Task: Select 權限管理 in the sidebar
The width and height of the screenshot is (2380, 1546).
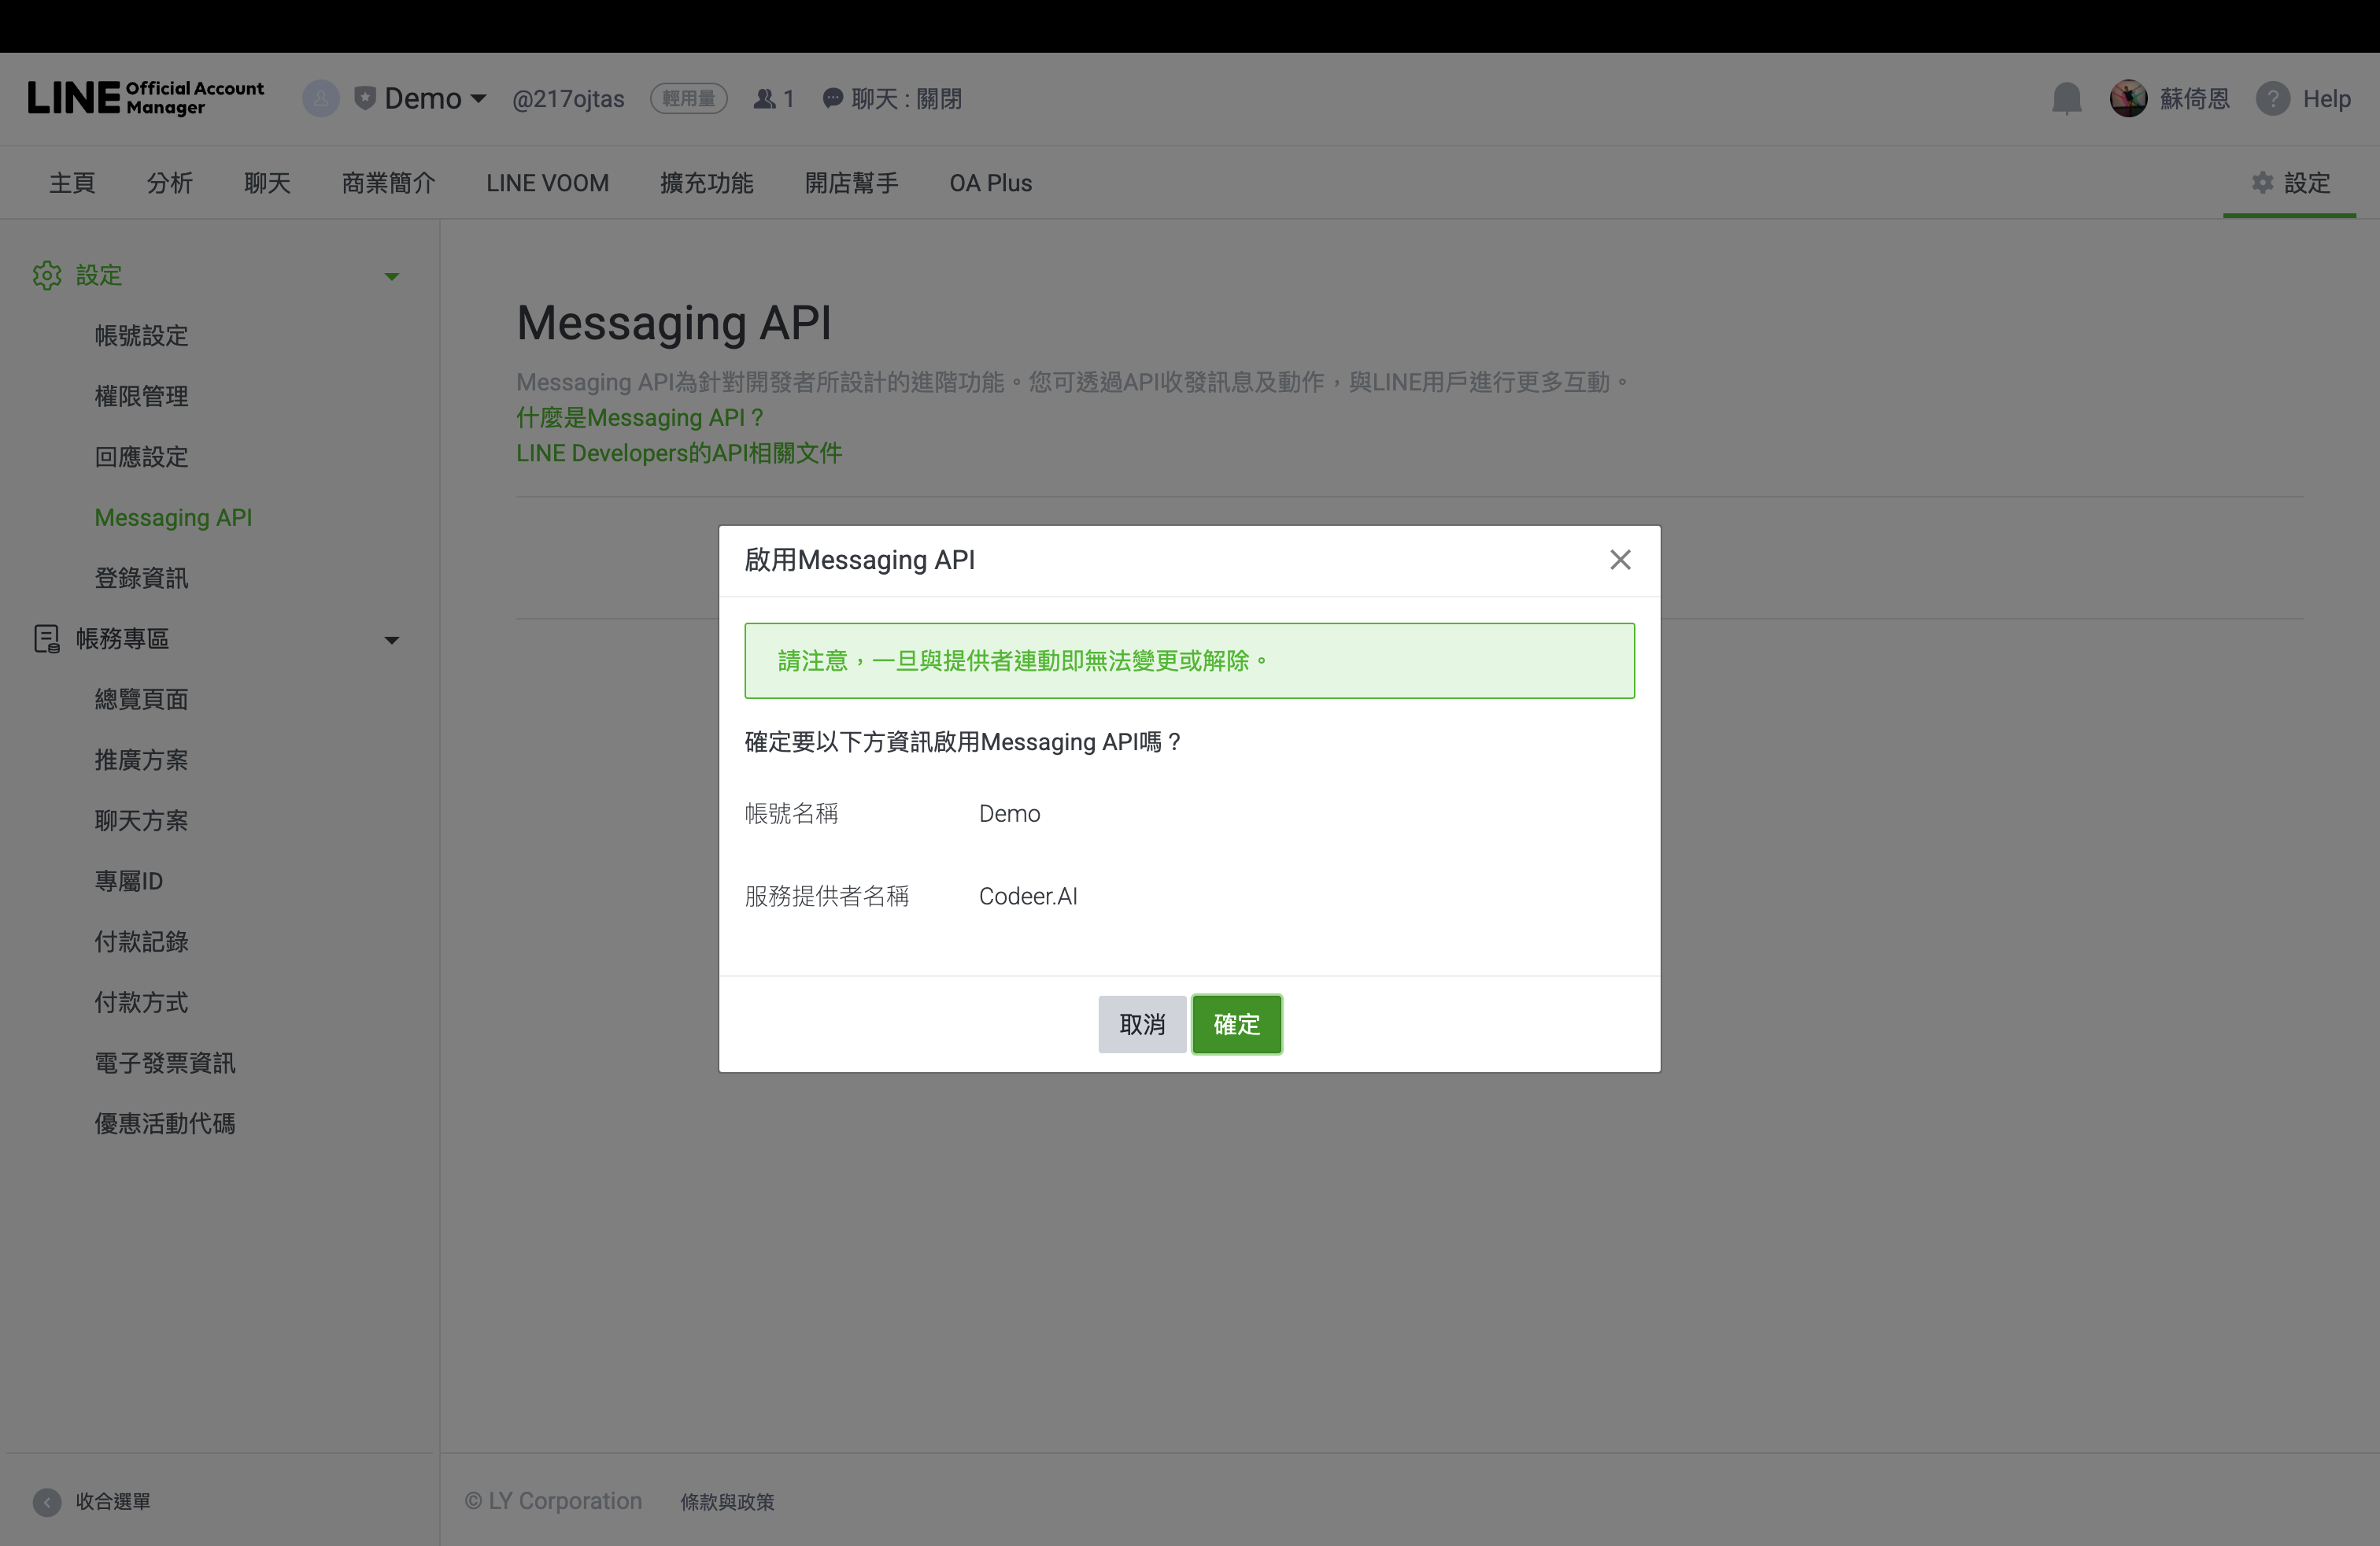Action: (x=141, y=396)
